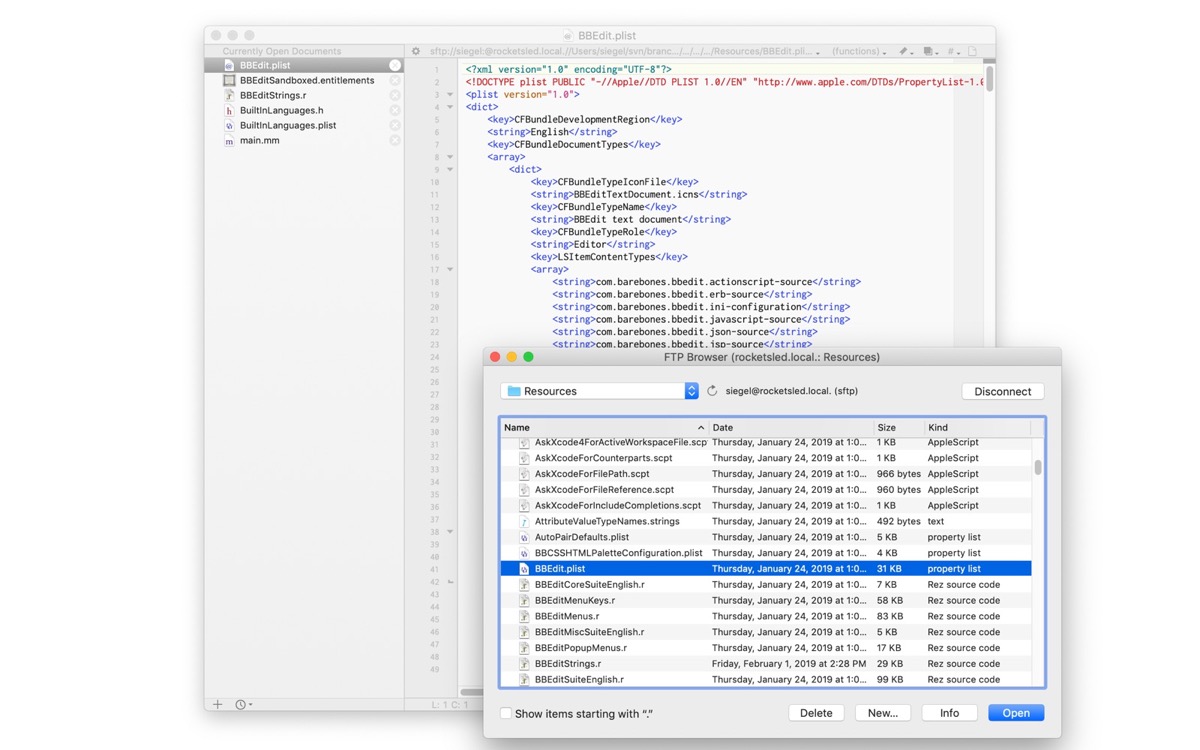Click the plus icon below the documents sidebar
Screen dimensions: 1200x750
pyautogui.click(x=218, y=704)
